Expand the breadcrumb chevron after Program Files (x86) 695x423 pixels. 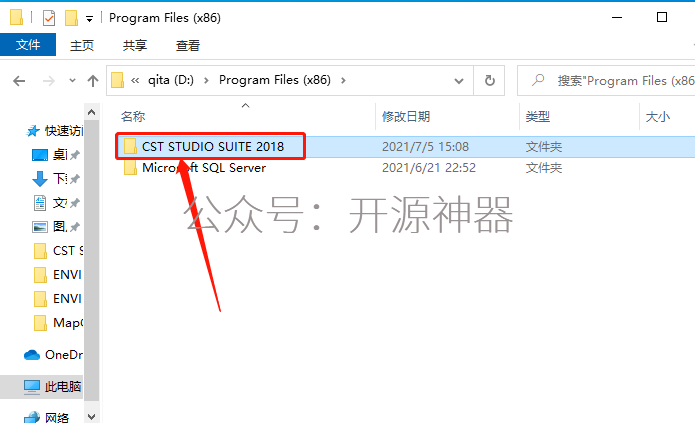coord(343,80)
